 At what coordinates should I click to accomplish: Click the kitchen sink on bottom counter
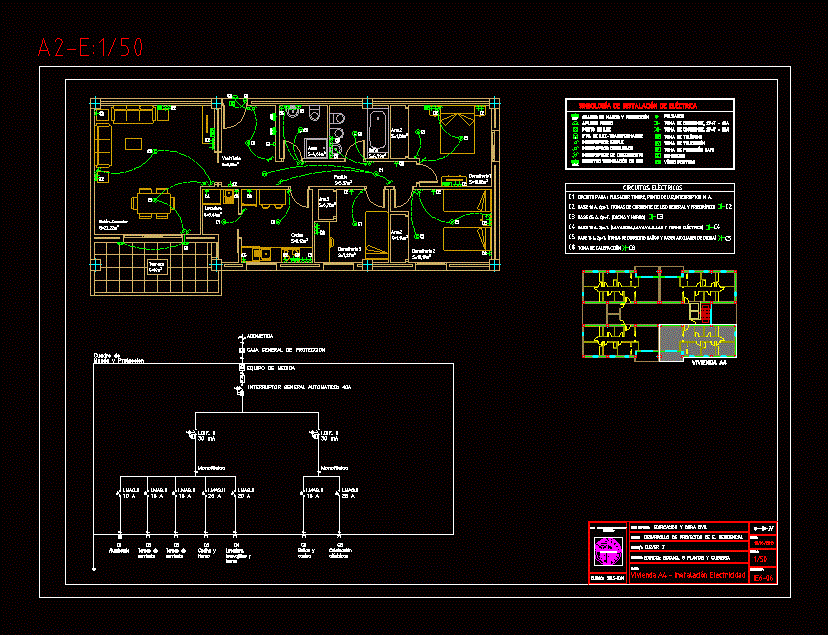[x=261, y=254]
